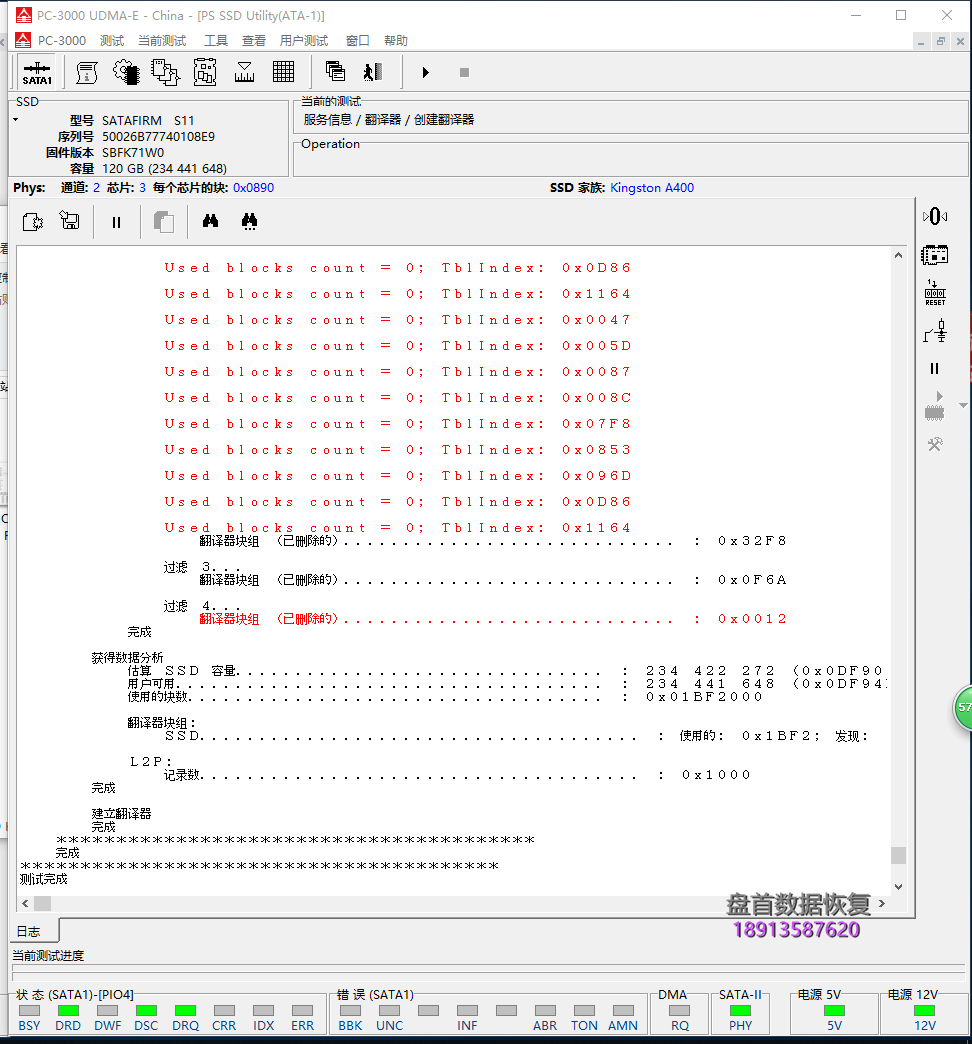Open the 用户测试 menu

(304, 41)
